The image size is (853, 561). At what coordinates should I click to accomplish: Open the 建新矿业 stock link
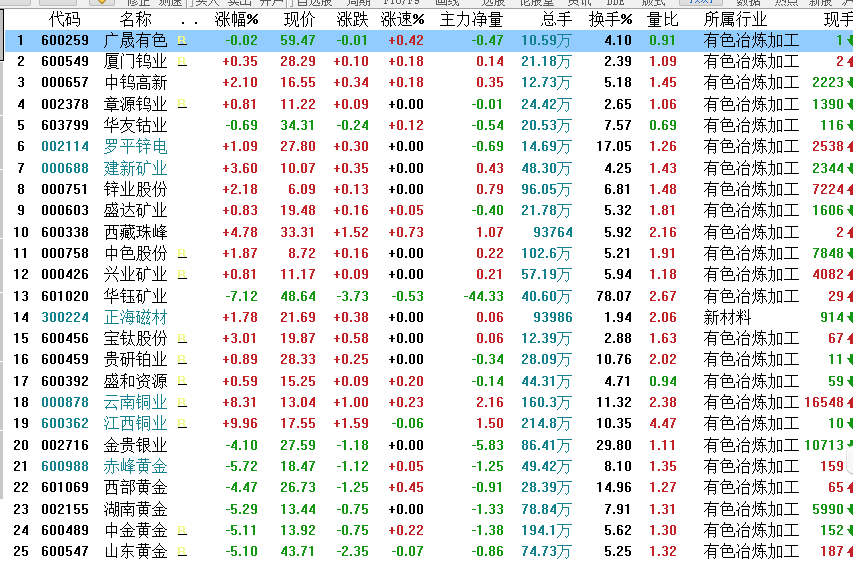[x=135, y=169]
